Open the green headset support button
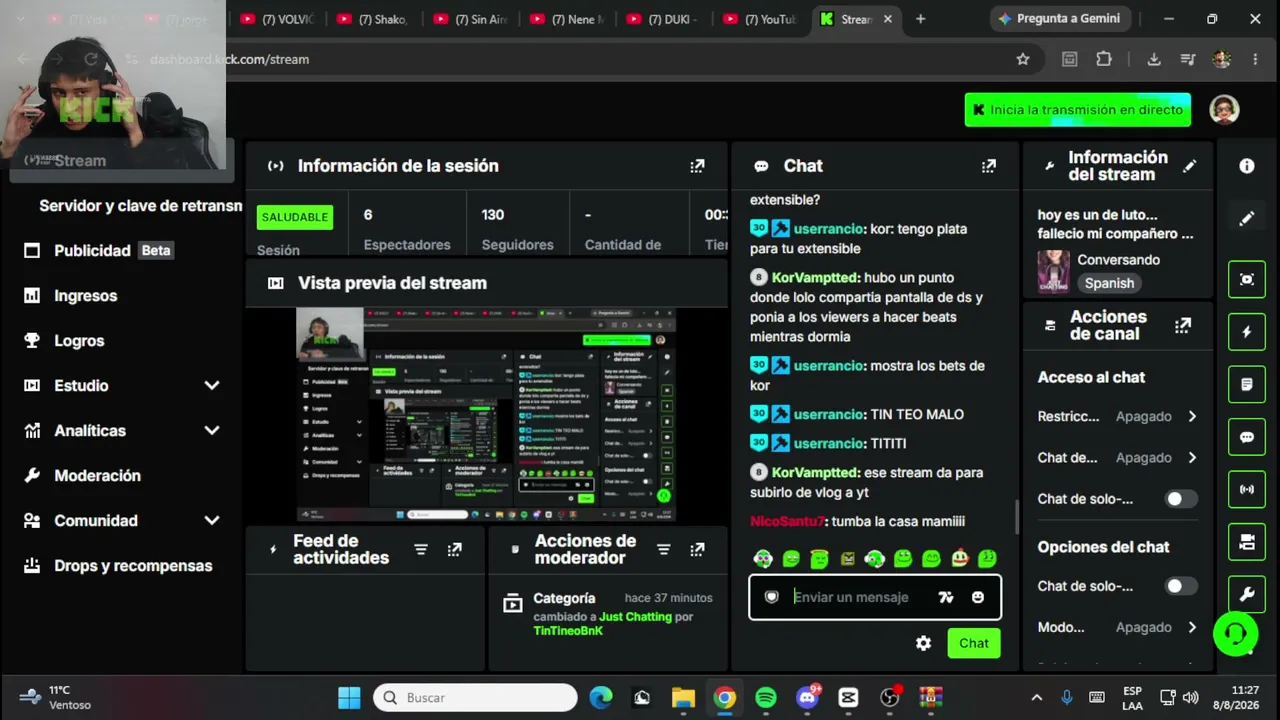Screen dimensions: 1280x720 point(1235,633)
